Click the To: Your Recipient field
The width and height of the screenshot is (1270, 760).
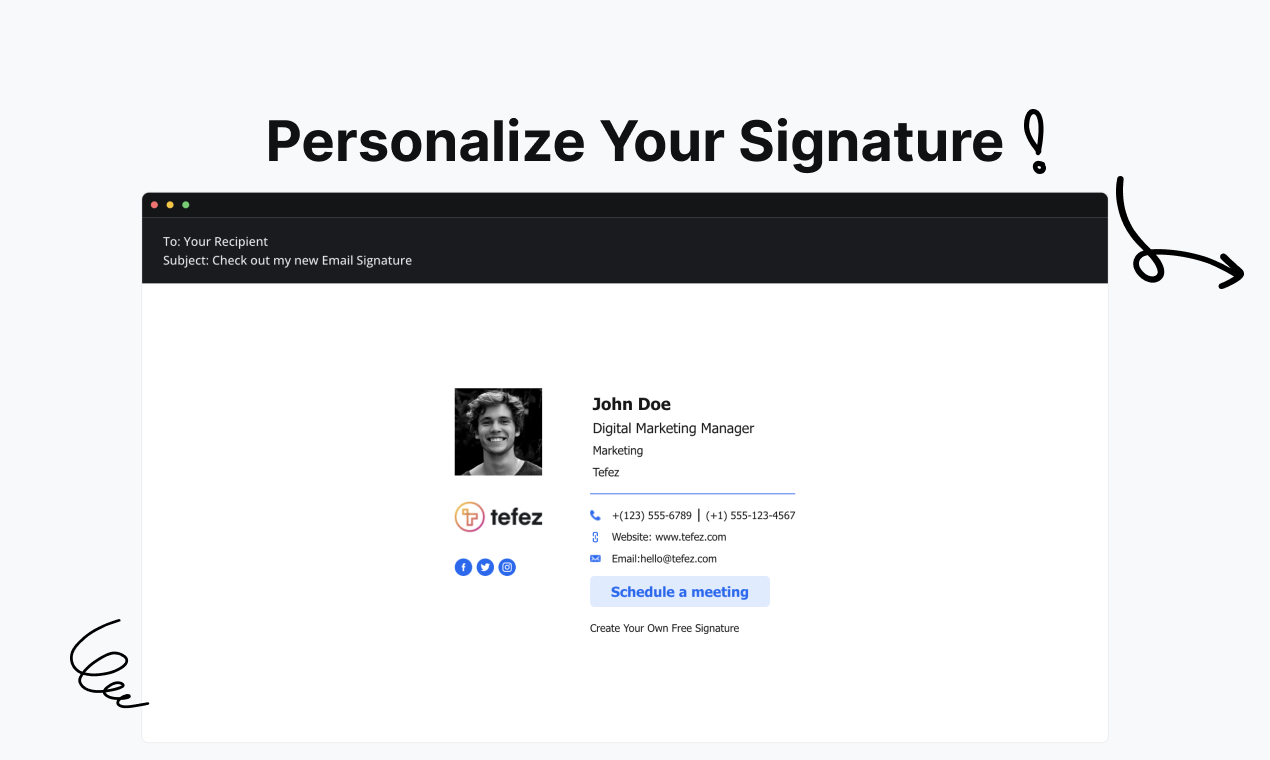click(x=215, y=241)
